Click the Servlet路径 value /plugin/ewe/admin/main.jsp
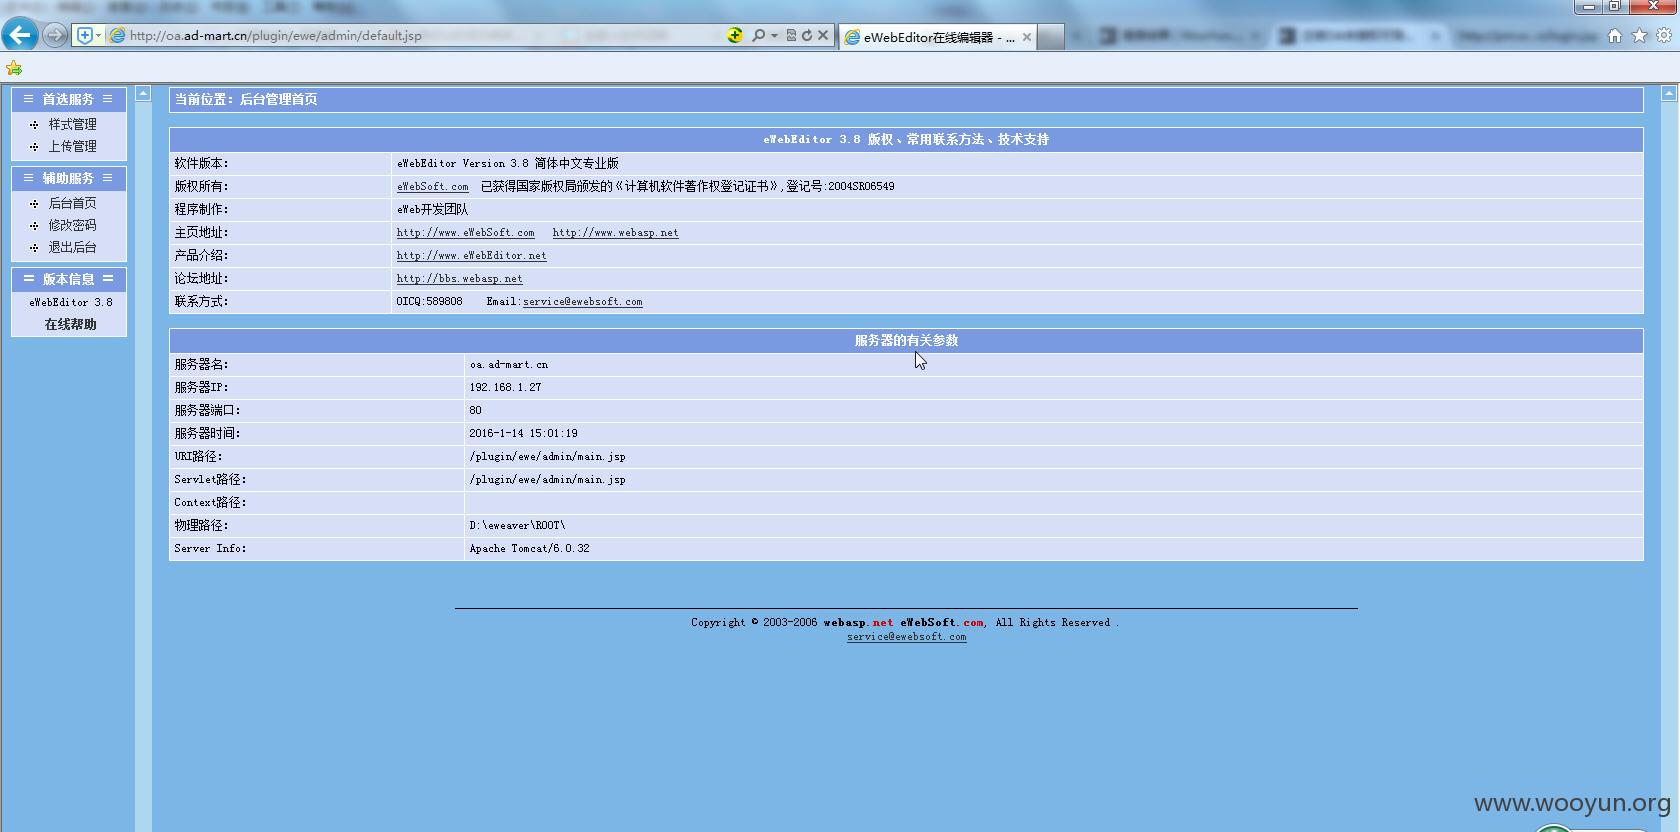Screen dimensions: 1680x832 547,479
